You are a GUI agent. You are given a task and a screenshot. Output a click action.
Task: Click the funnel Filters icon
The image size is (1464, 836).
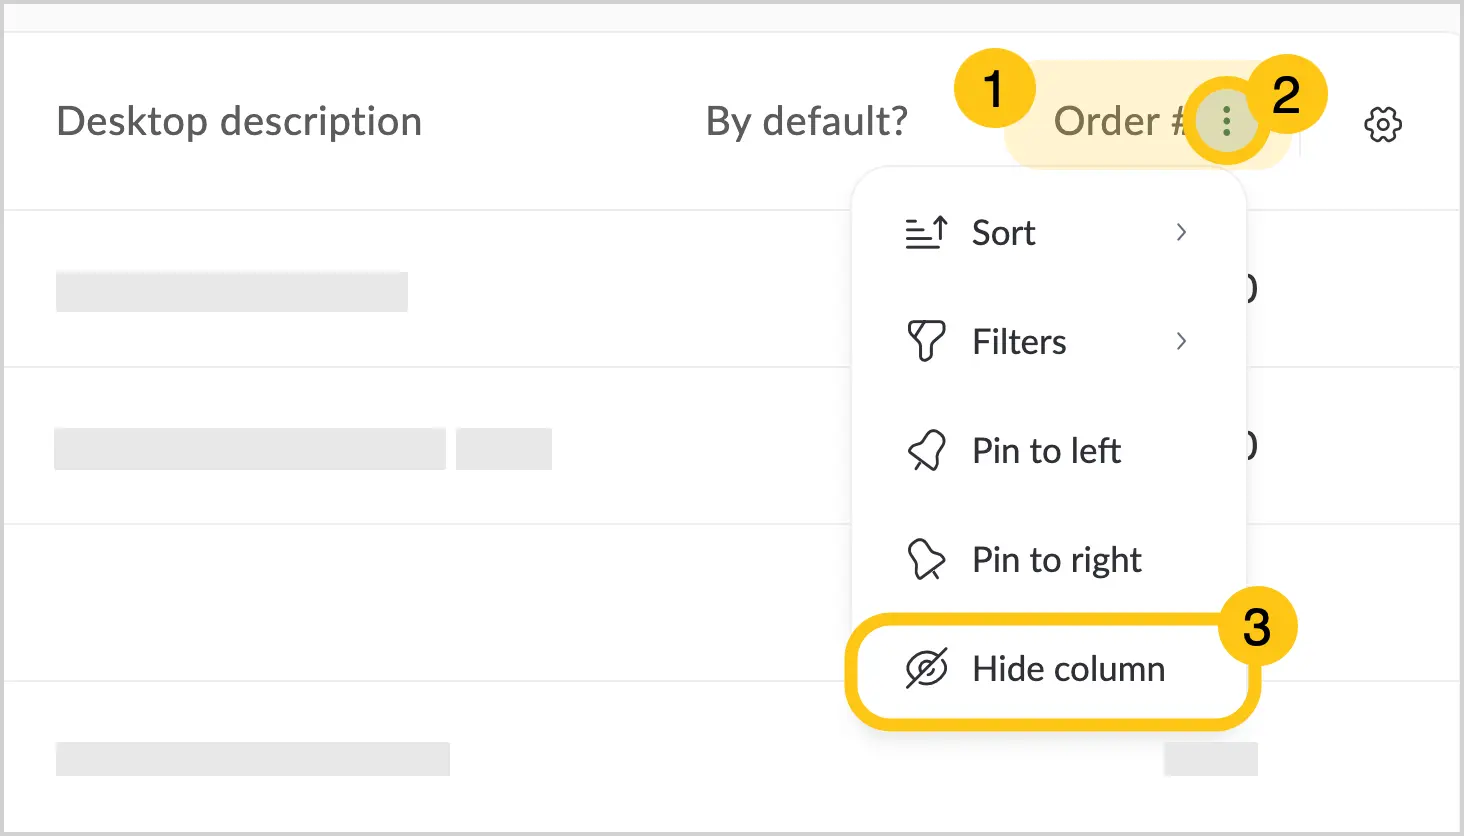pyautogui.click(x=926, y=341)
